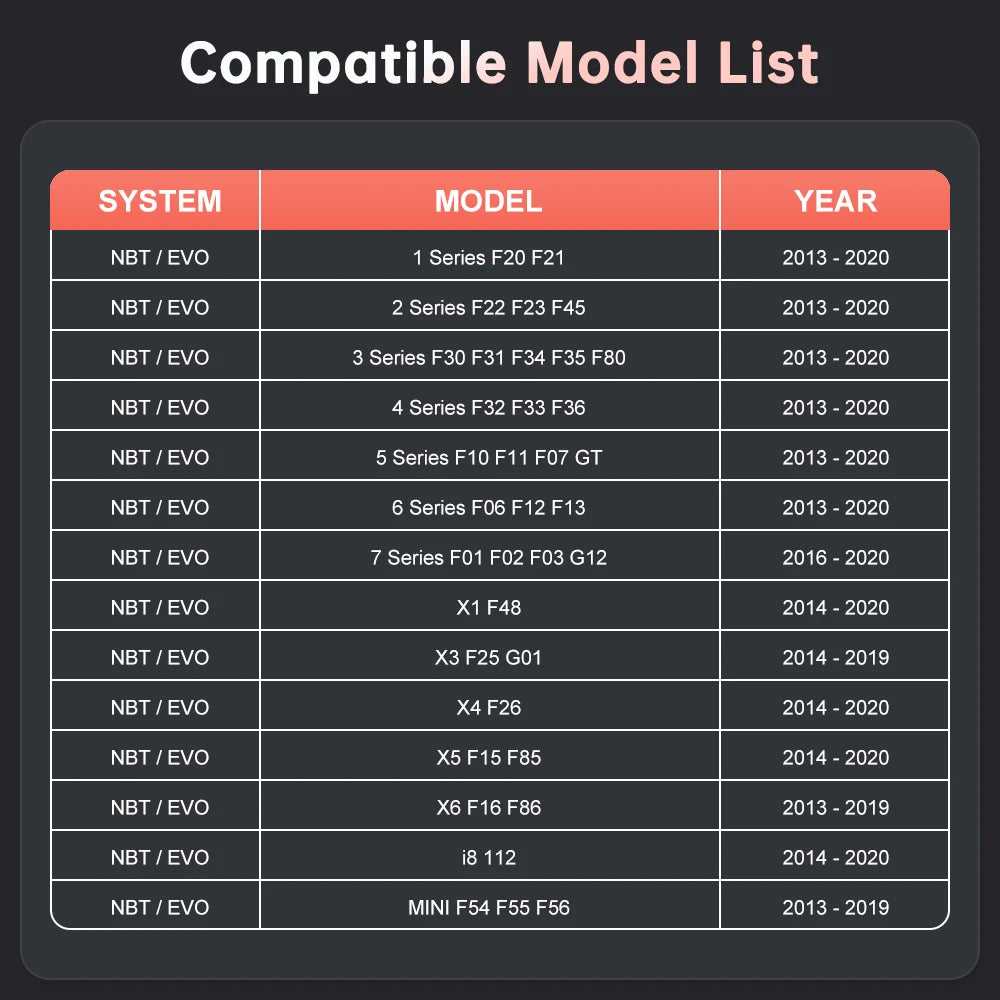Click the i8 112 model cell
The image size is (1000, 1000).
tap(490, 855)
